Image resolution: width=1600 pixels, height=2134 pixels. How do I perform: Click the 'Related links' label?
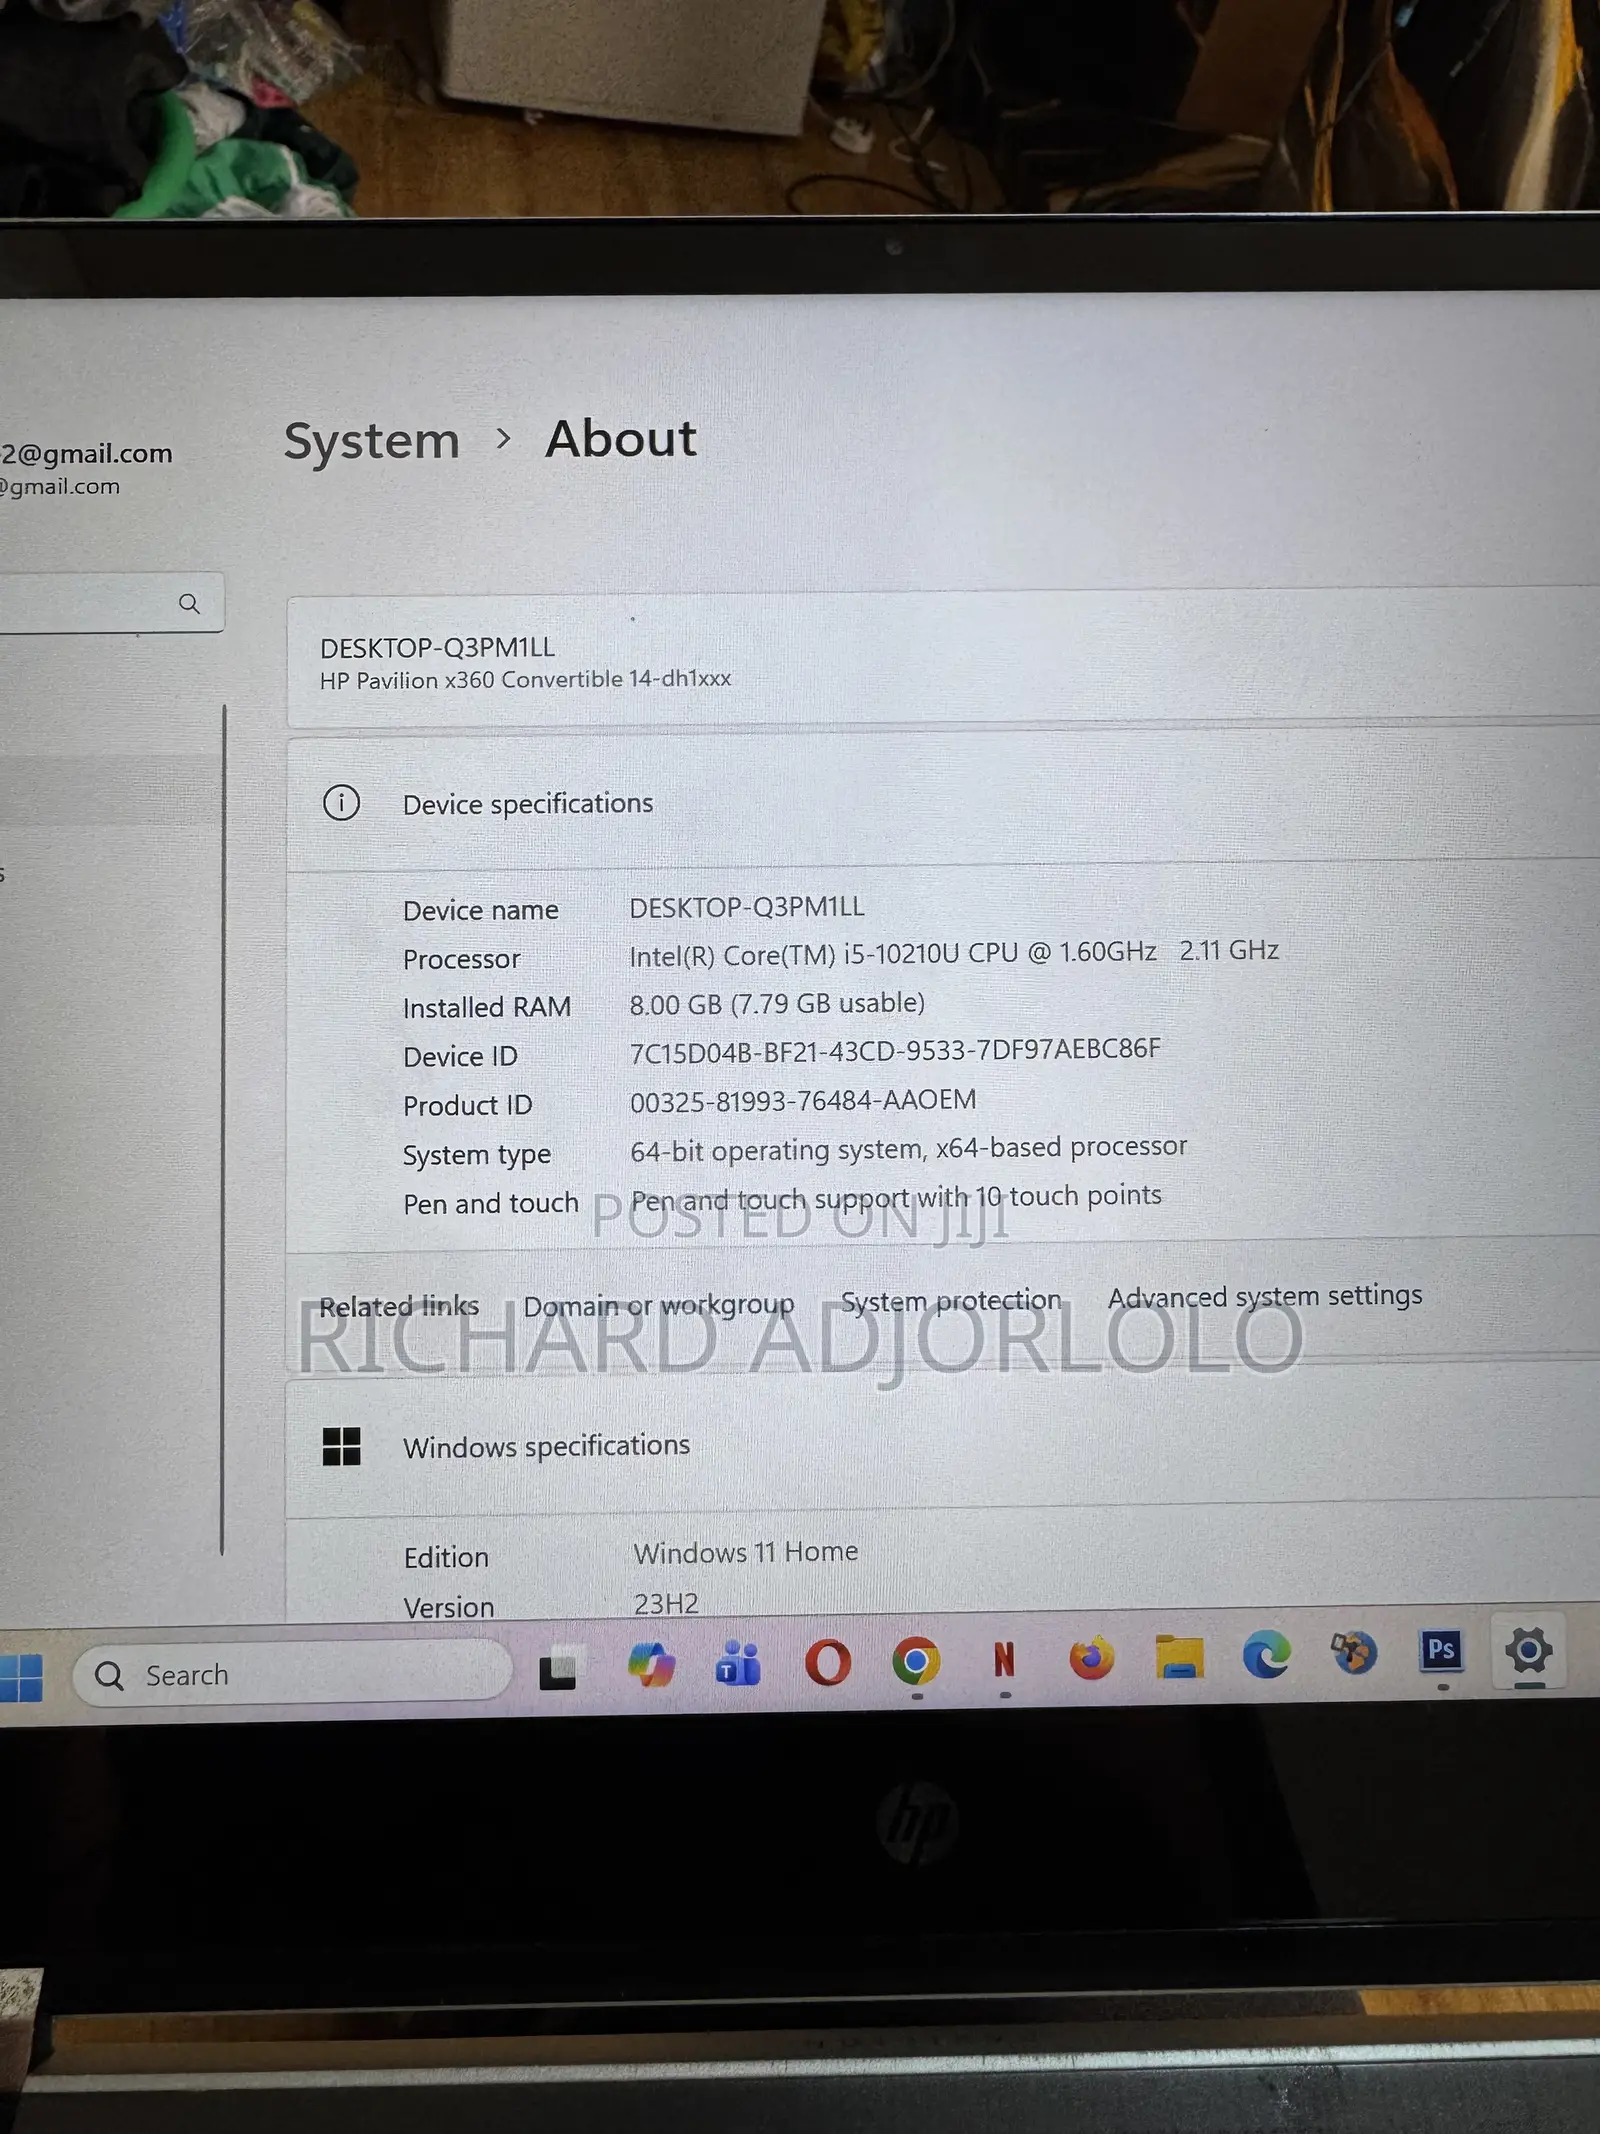pyautogui.click(x=399, y=1307)
